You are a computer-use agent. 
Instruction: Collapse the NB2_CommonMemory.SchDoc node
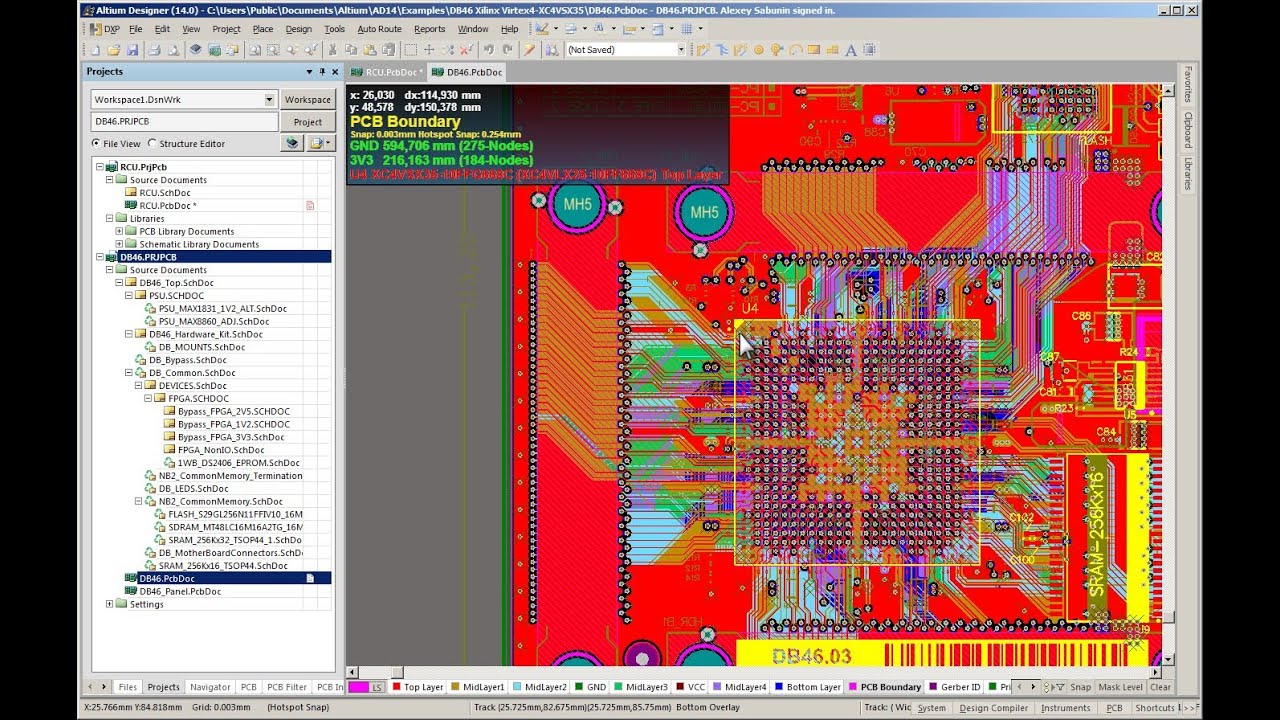click(139, 502)
